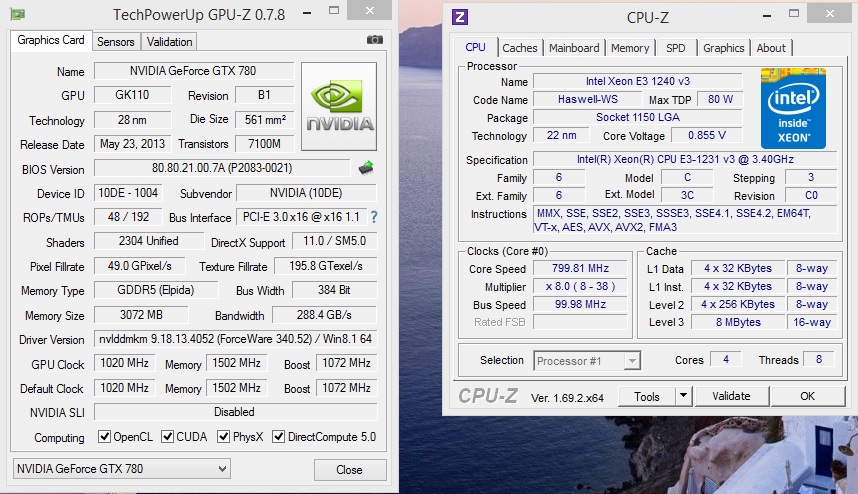858x494 pixels.
Task: Open the Processor #1 selection dropdown
Action: coord(587,361)
